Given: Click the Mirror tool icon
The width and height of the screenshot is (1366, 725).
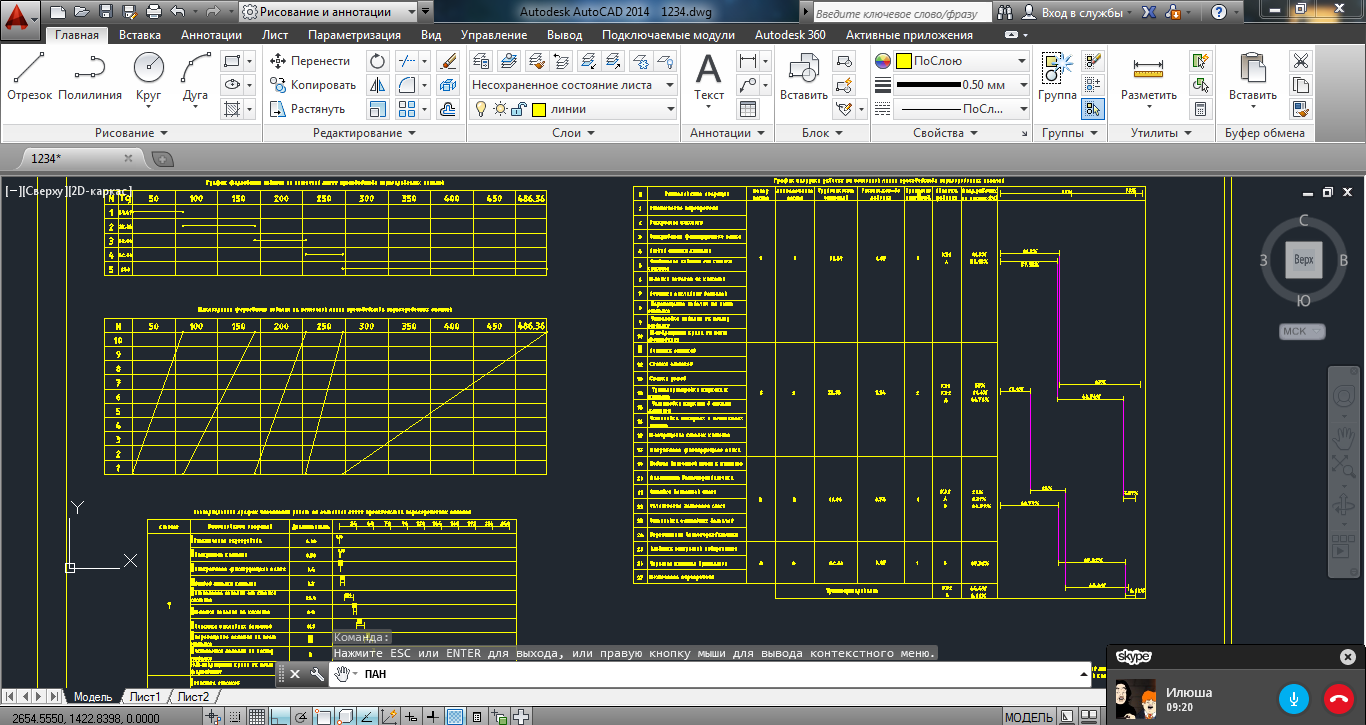Looking at the screenshot, I should (x=378, y=85).
